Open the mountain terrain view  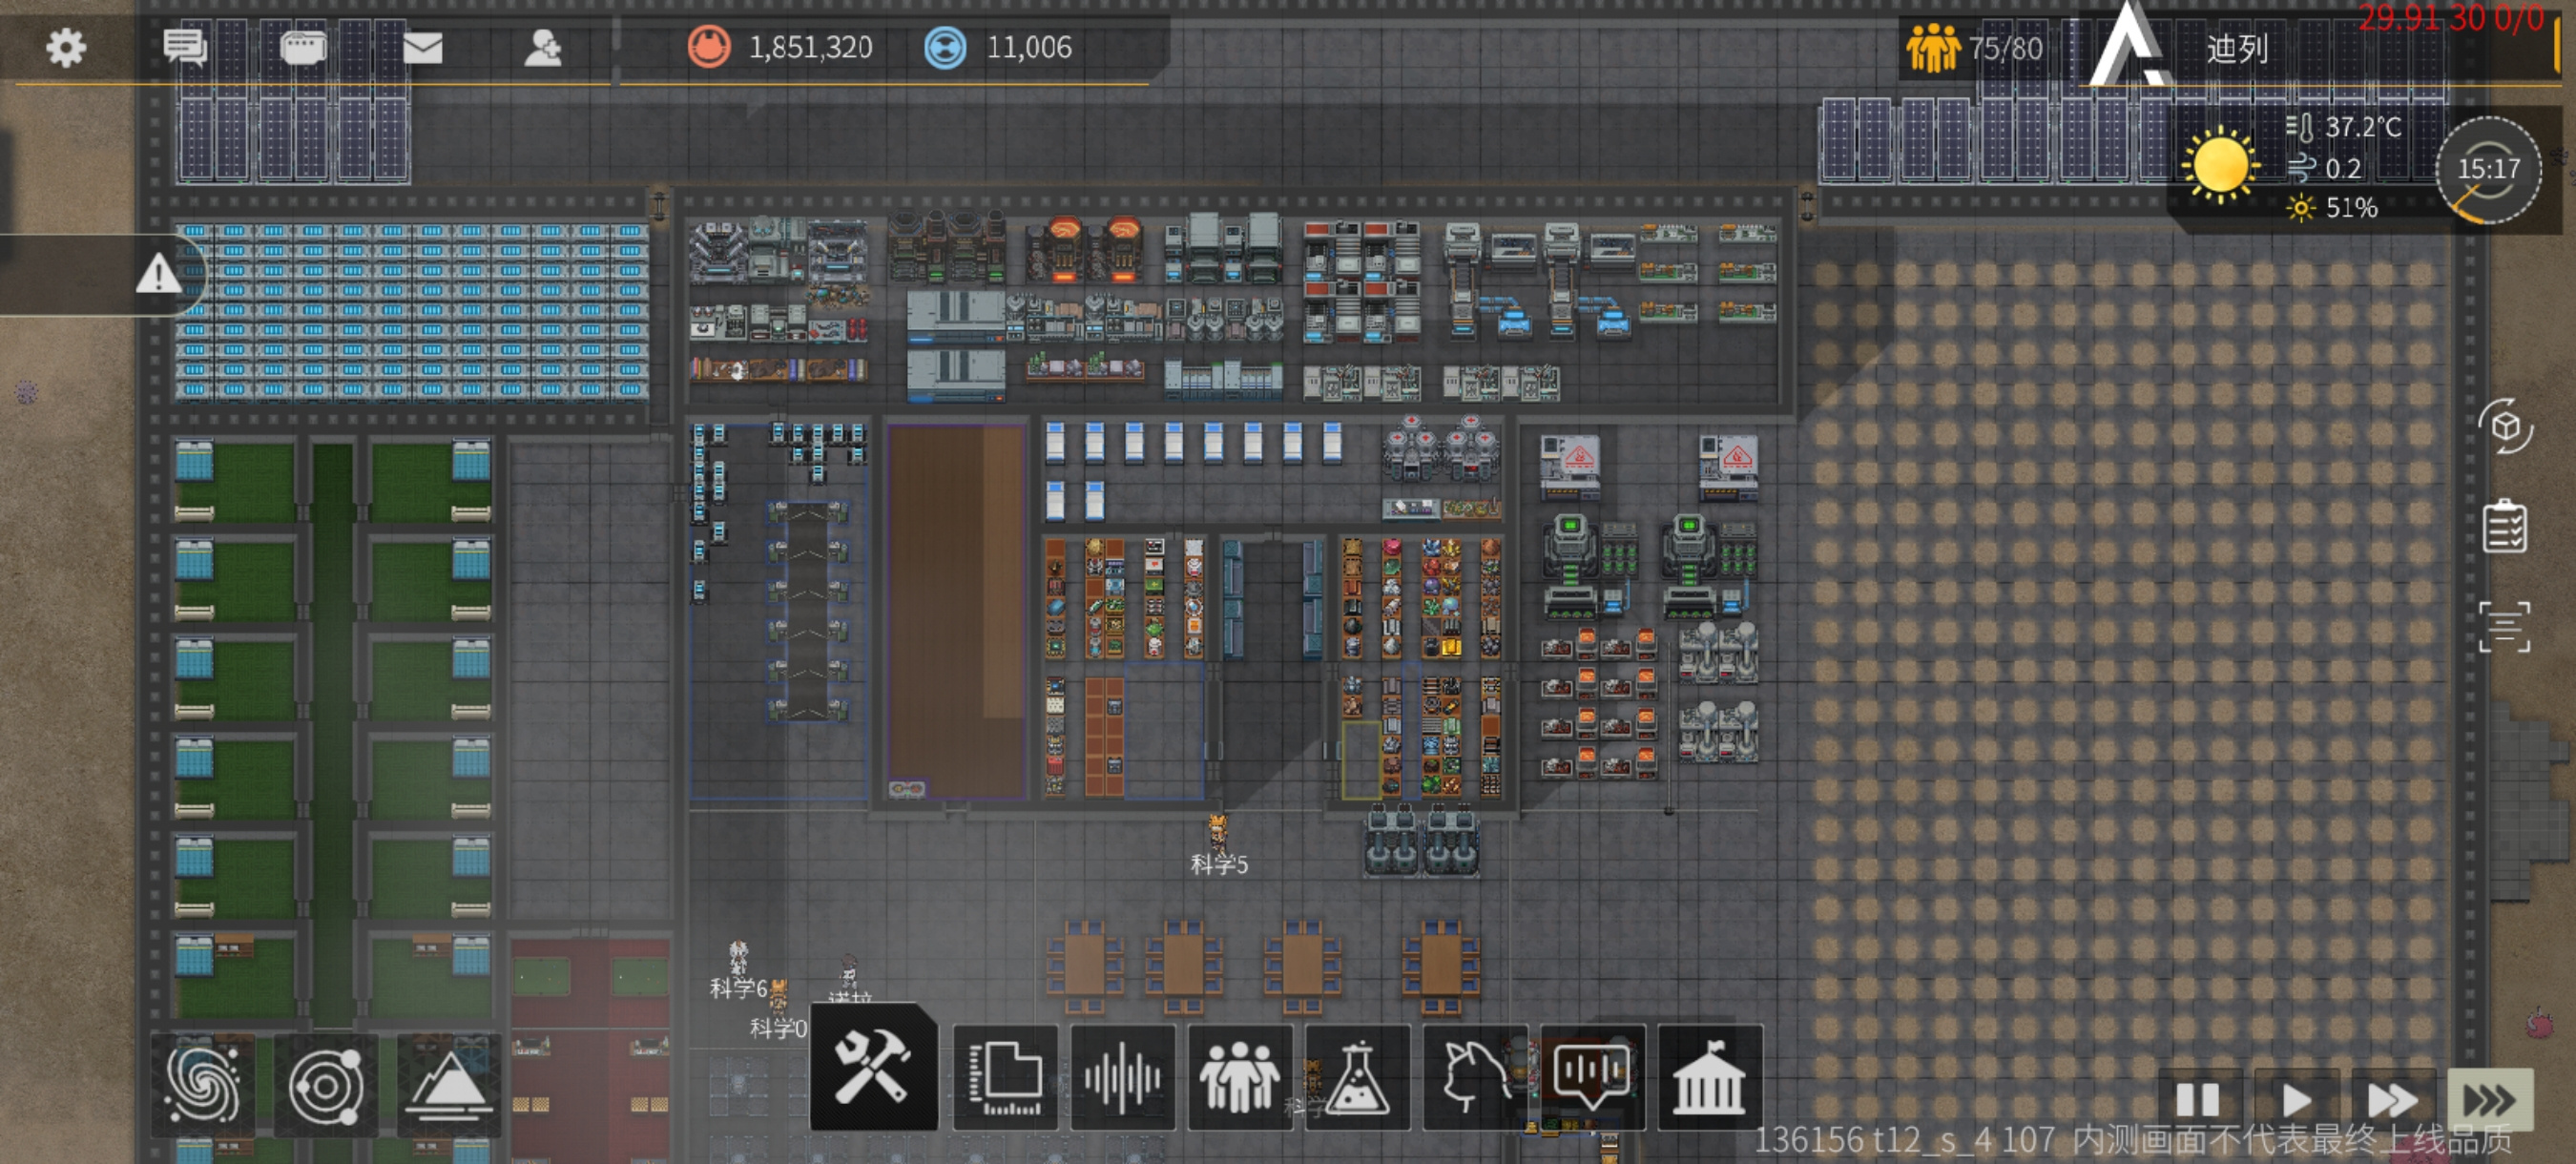coord(448,1084)
